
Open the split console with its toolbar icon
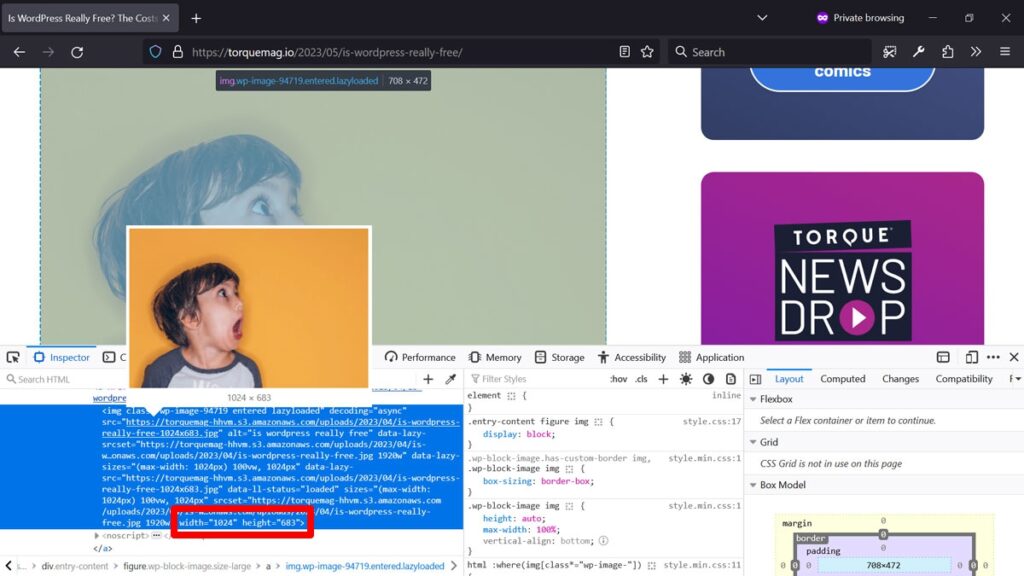942,357
